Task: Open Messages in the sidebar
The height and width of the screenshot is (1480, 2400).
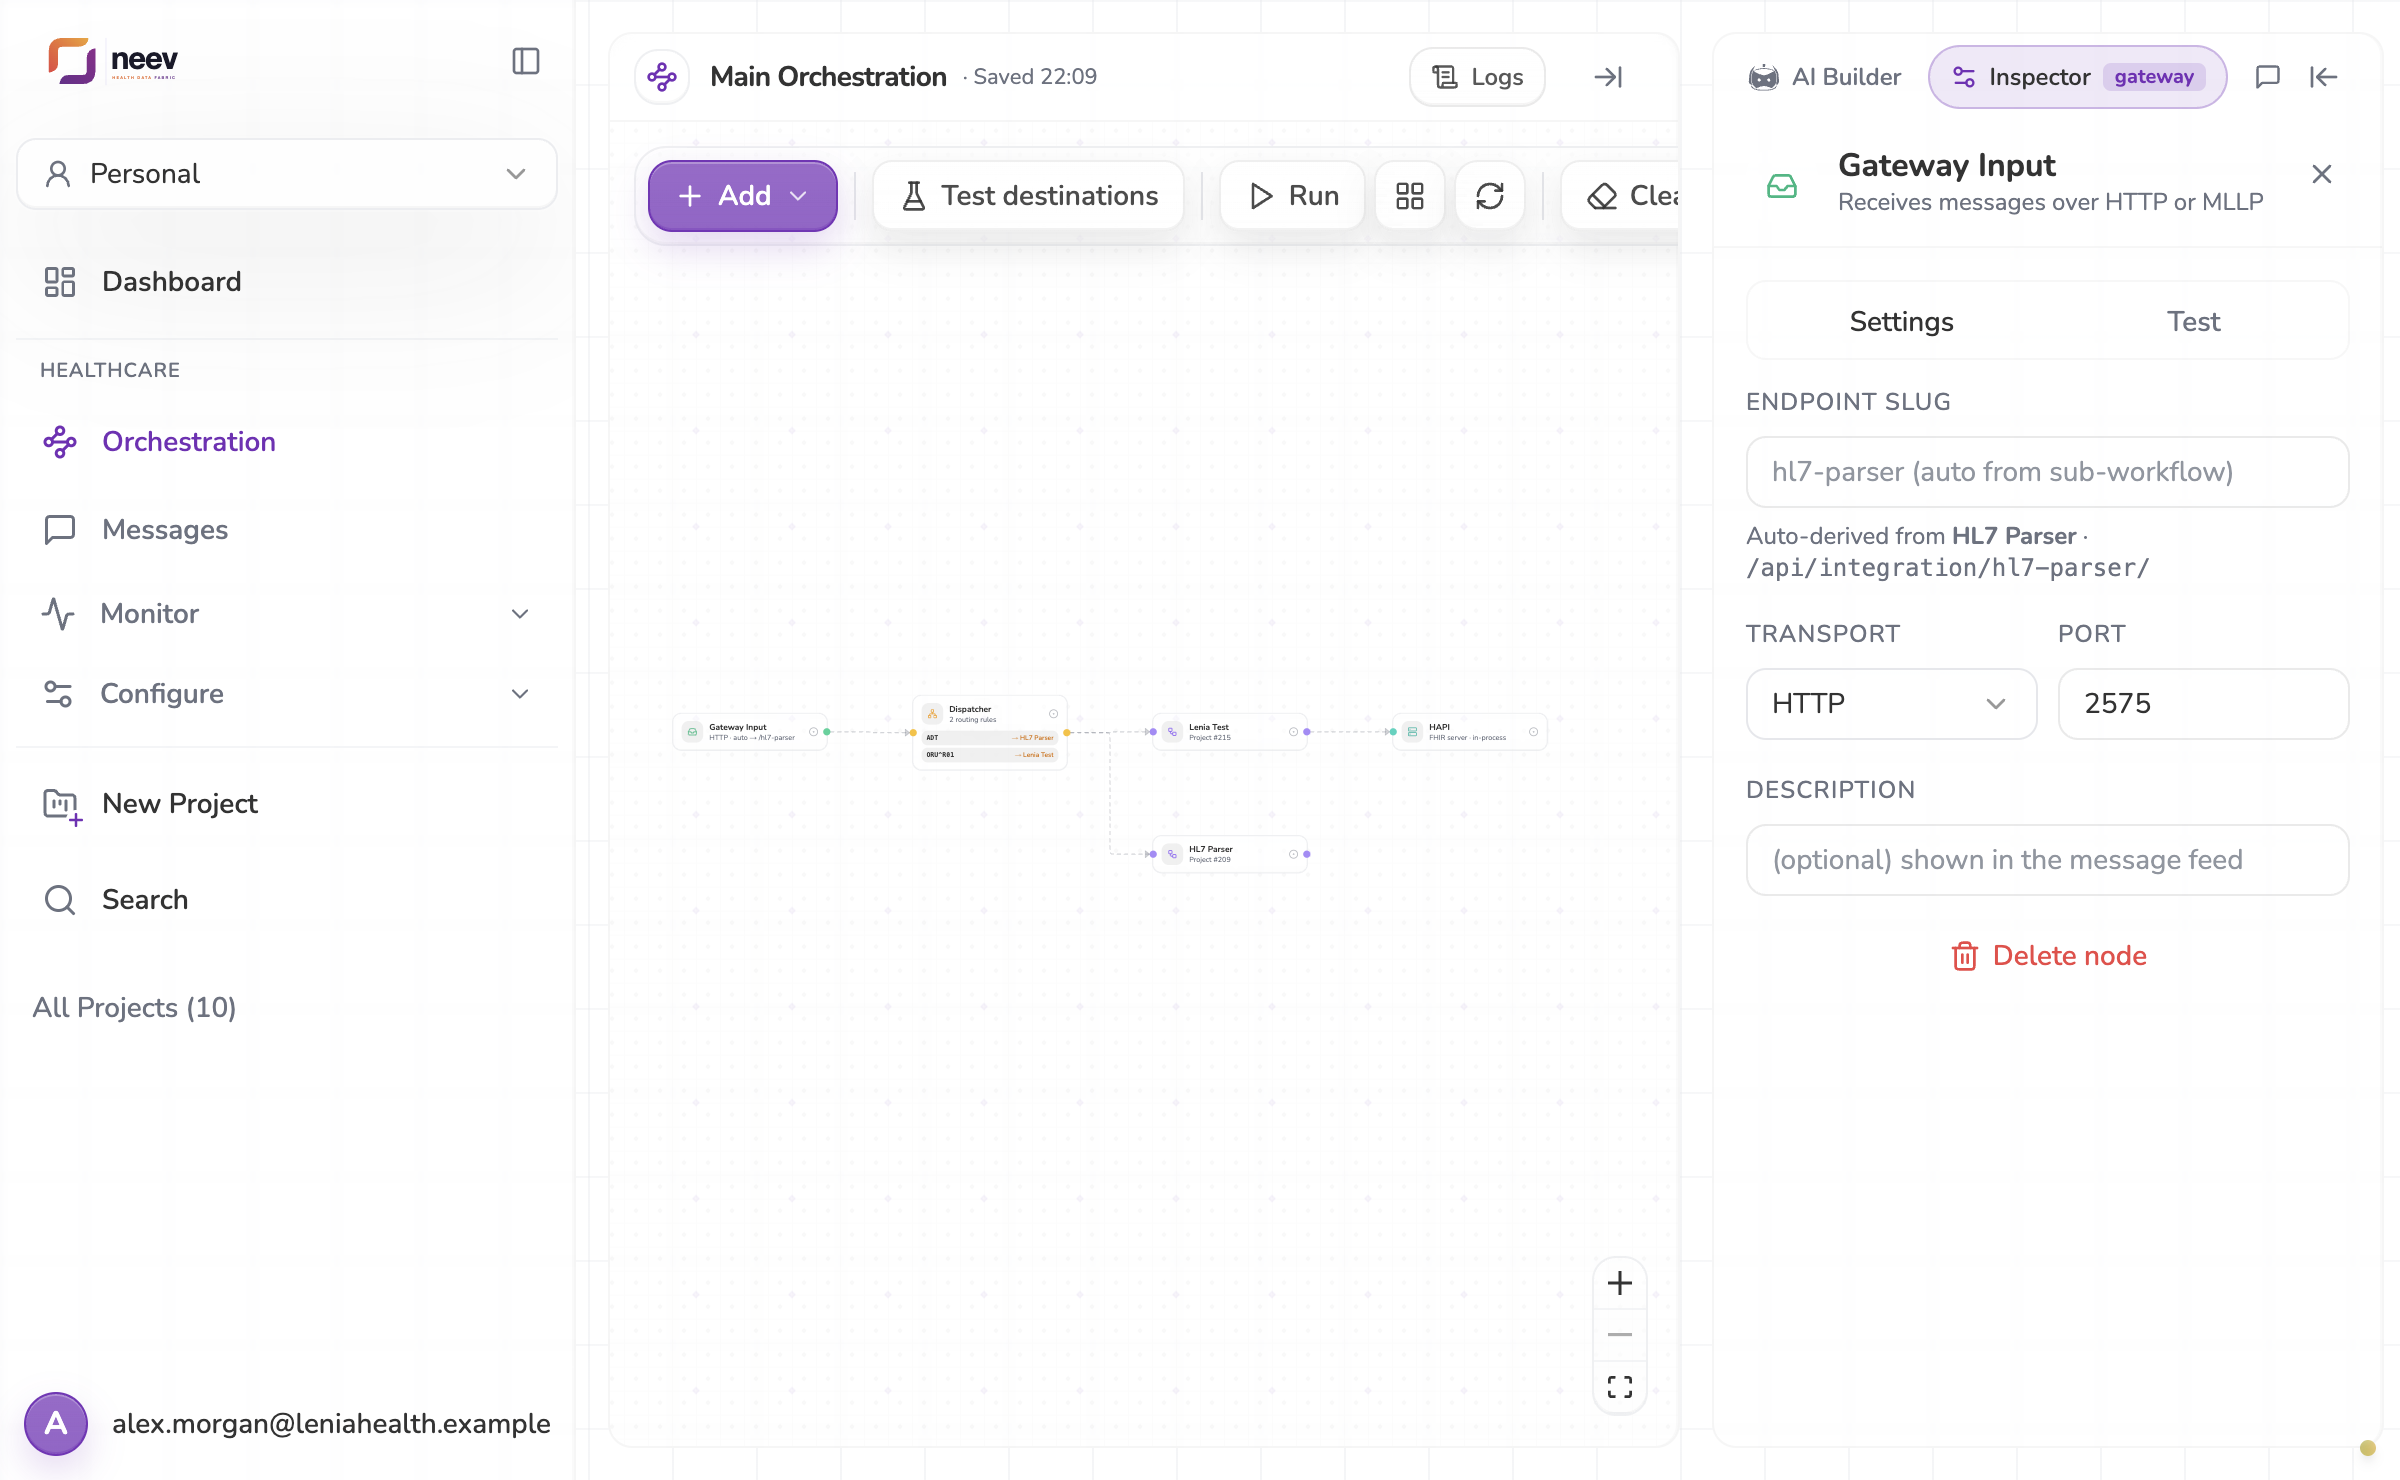Action: click(287, 530)
